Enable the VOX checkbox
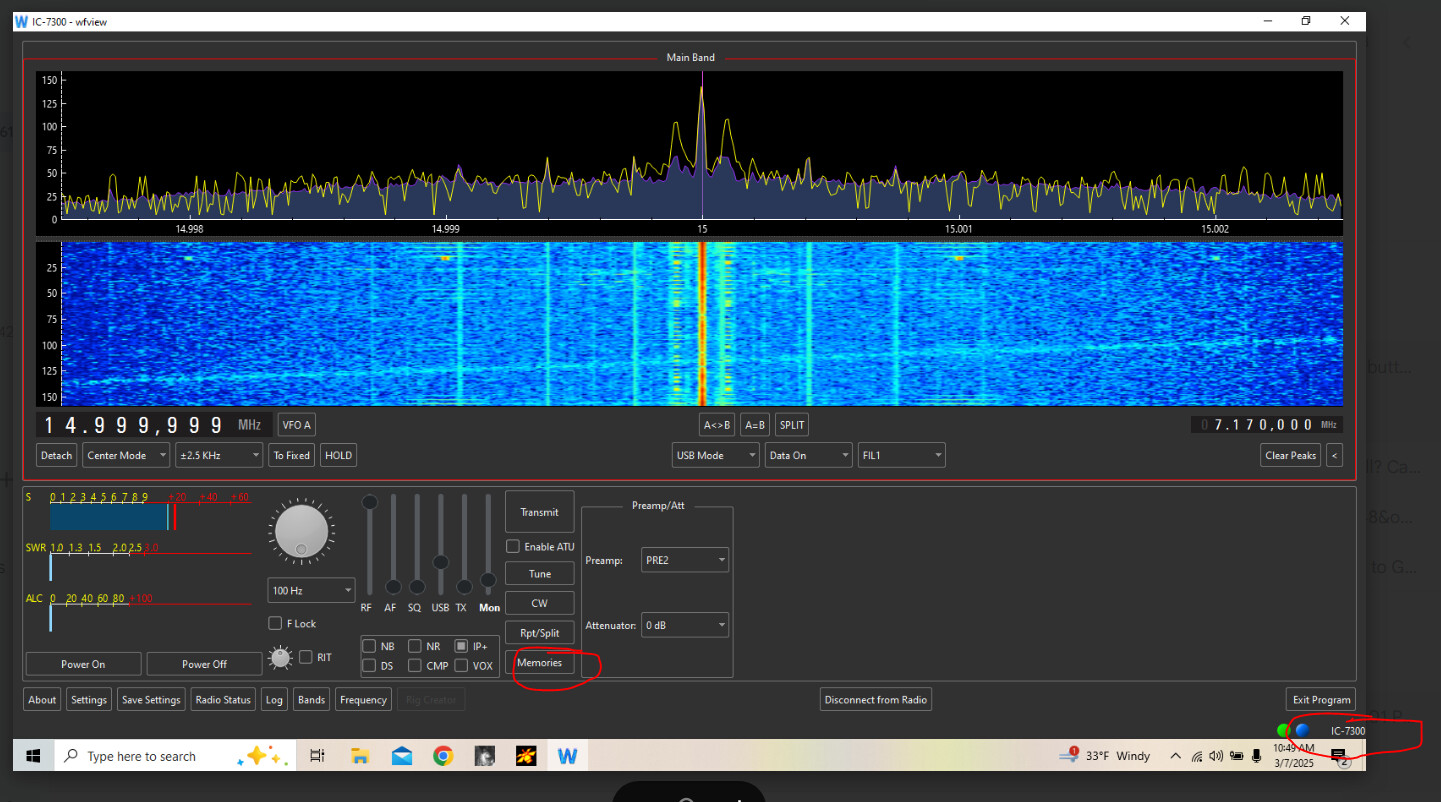The image size is (1441, 802). point(461,665)
